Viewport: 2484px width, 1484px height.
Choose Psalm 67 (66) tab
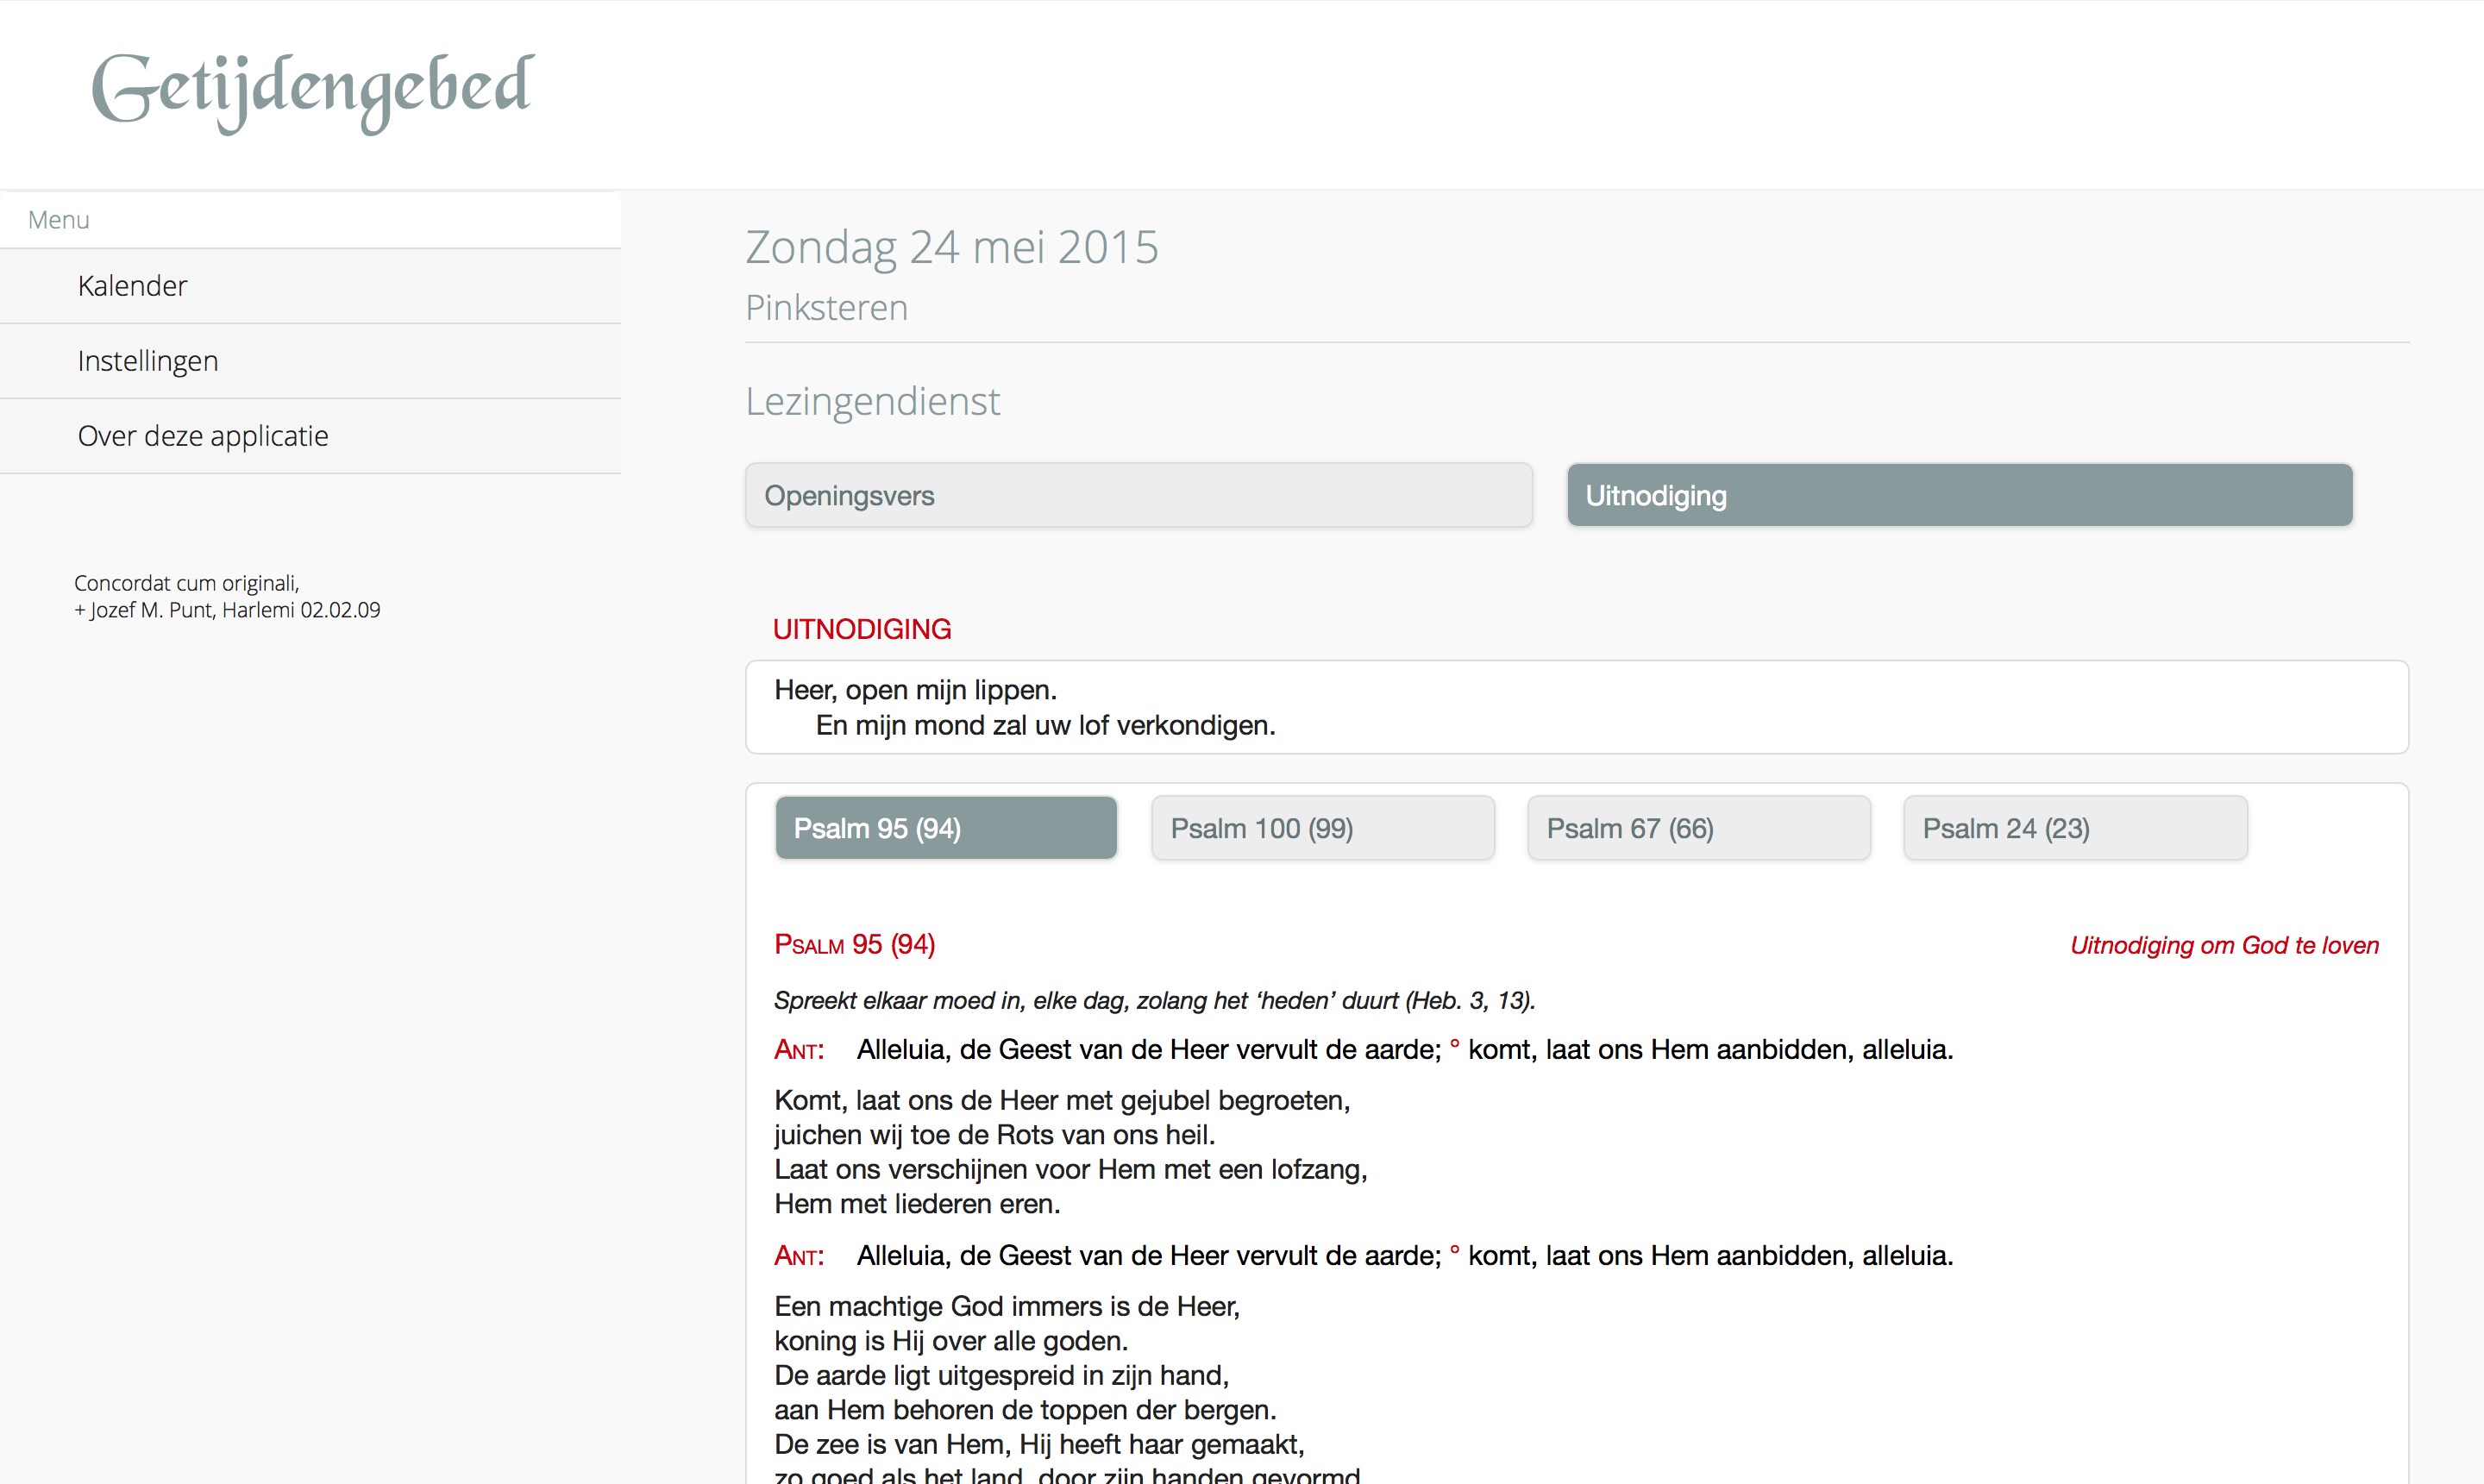[x=1698, y=828]
